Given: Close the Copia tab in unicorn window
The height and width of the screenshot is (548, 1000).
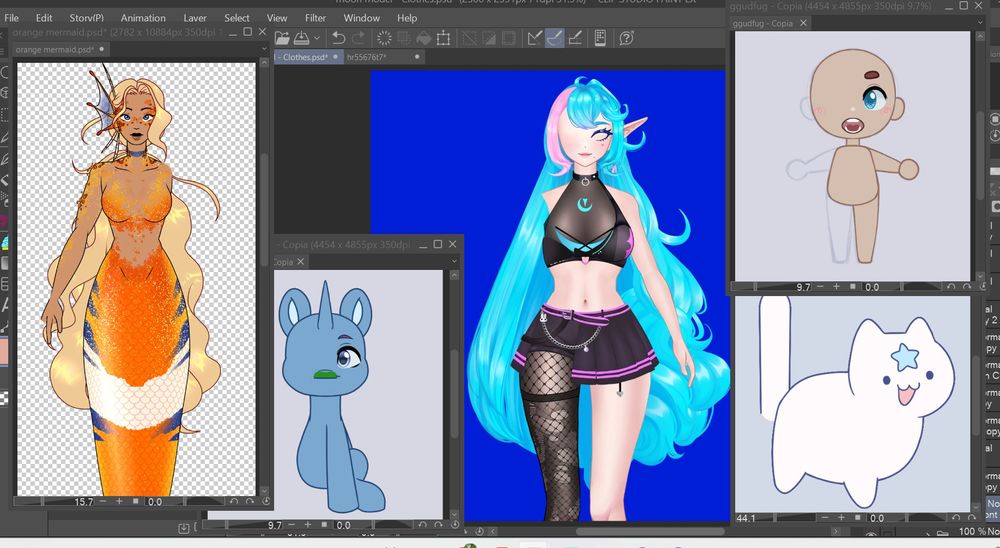Looking at the screenshot, I should (301, 262).
